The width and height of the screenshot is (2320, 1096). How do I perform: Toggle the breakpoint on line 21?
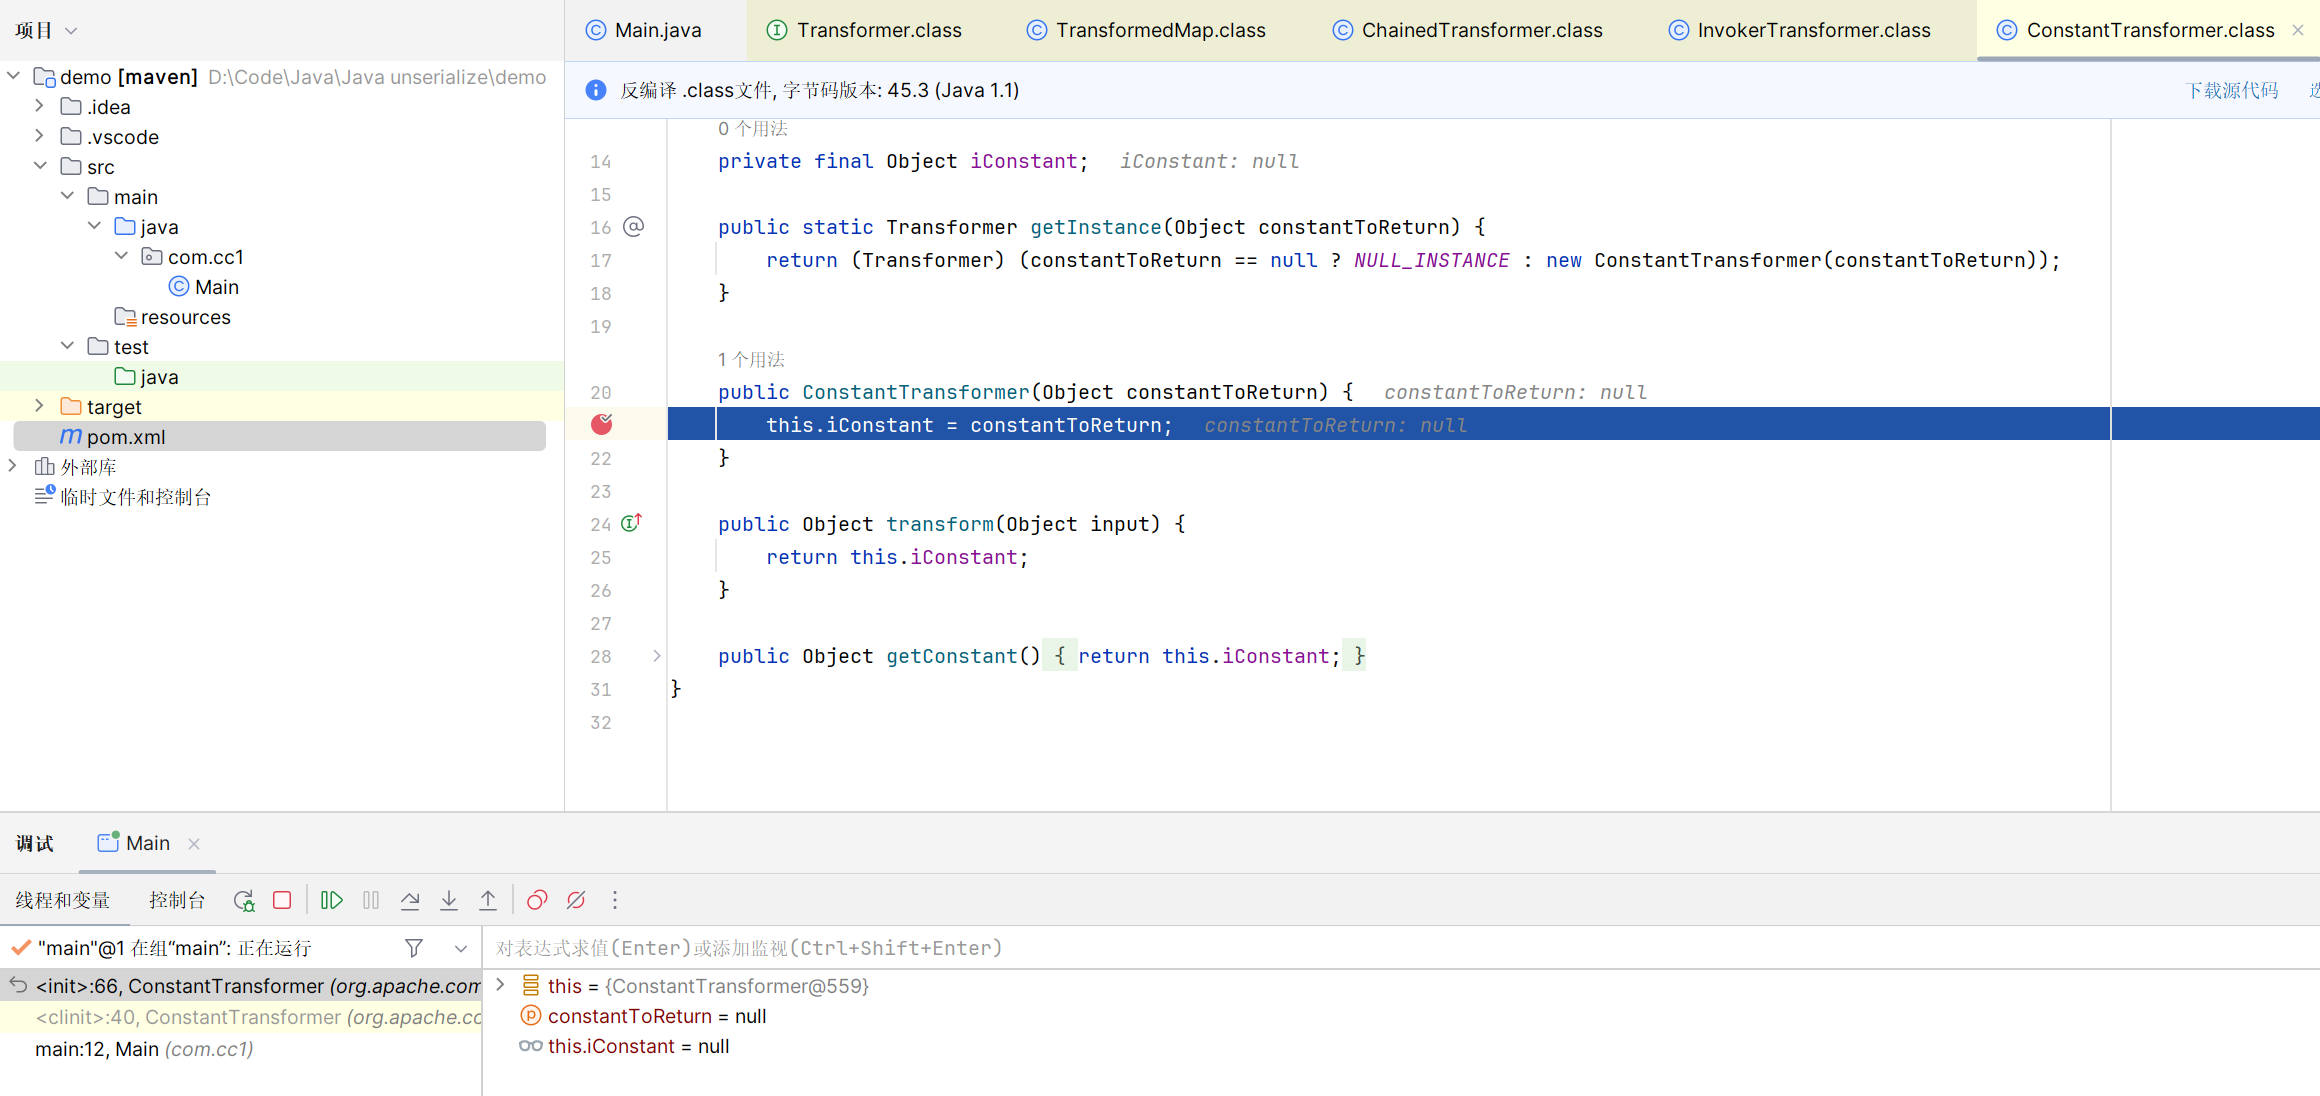tap(602, 424)
